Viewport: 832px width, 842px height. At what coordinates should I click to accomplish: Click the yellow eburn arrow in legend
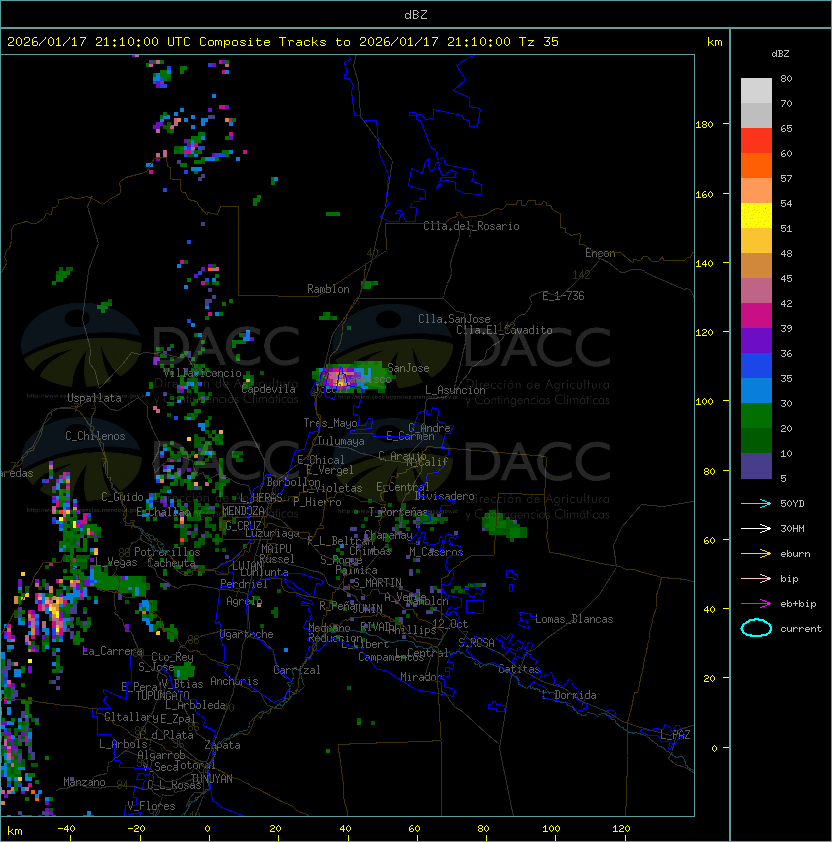756,554
